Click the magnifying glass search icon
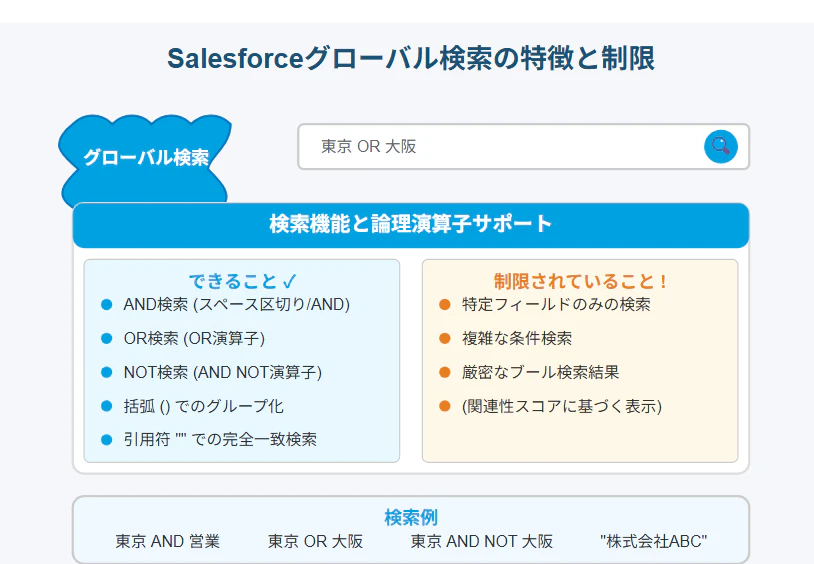Viewport: 814px width, 564px height. 721,146
